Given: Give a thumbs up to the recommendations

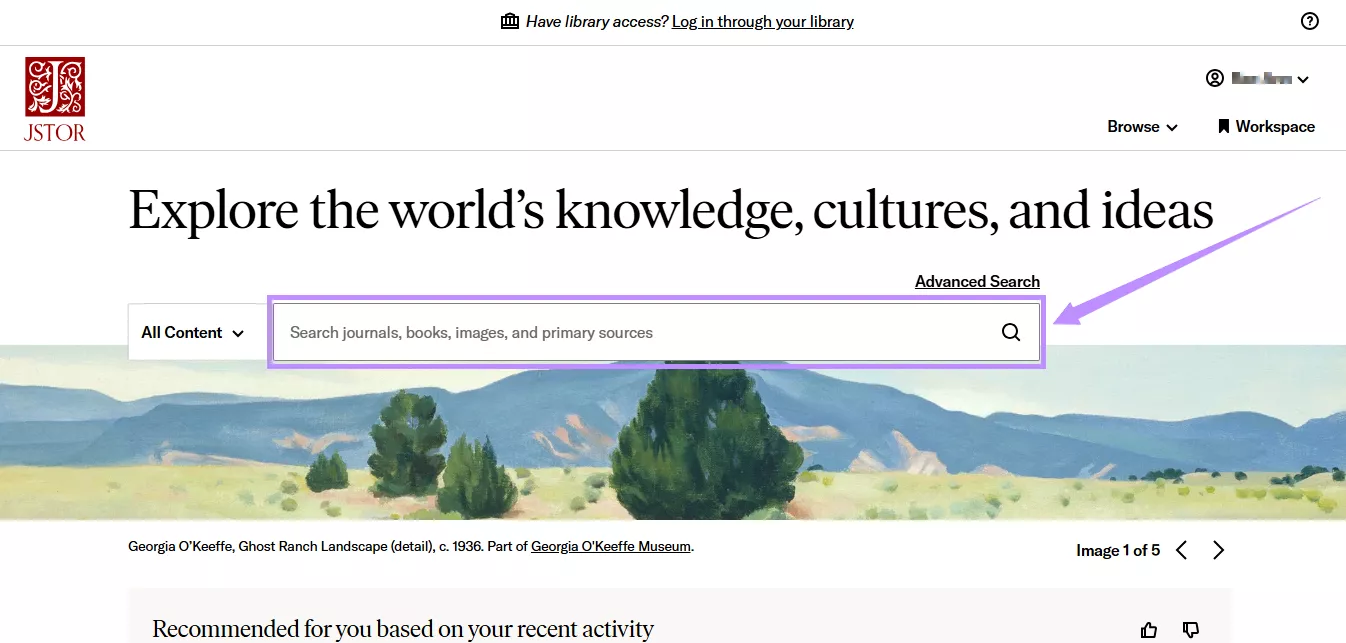Looking at the screenshot, I should coord(1148,629).
